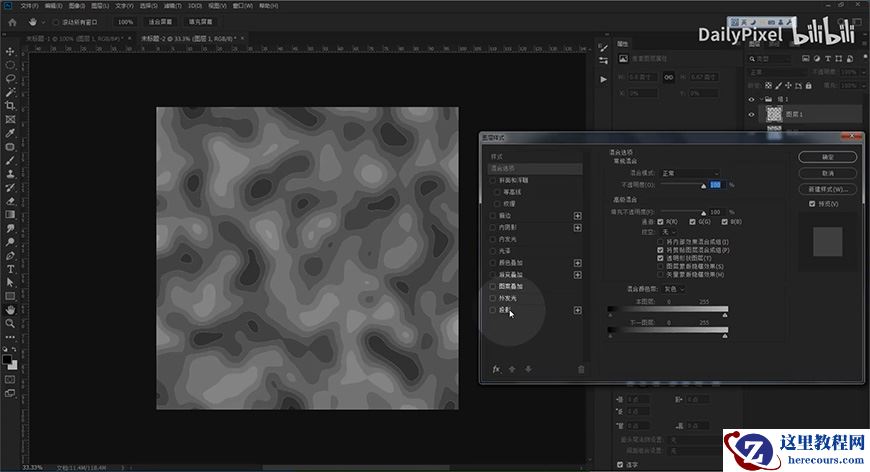Click the 新建样式(W)... button
This screenshot has height=472, width=870.
click(827, 189)
